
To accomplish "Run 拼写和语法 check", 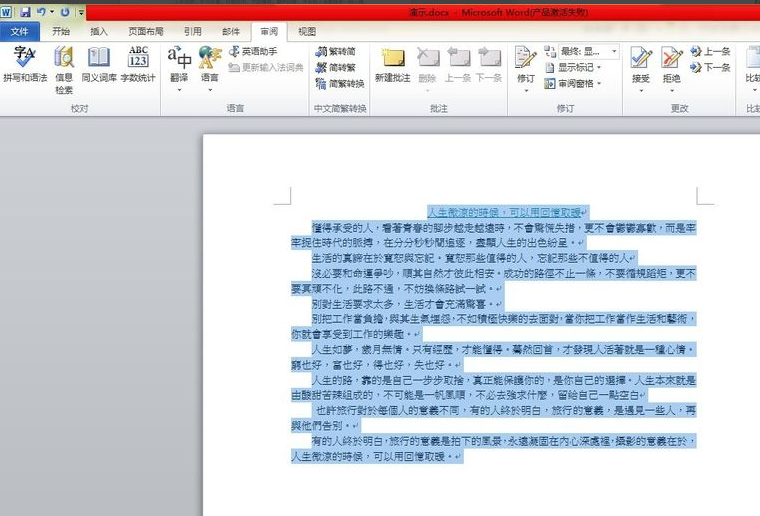I will [x=25, y=64].
